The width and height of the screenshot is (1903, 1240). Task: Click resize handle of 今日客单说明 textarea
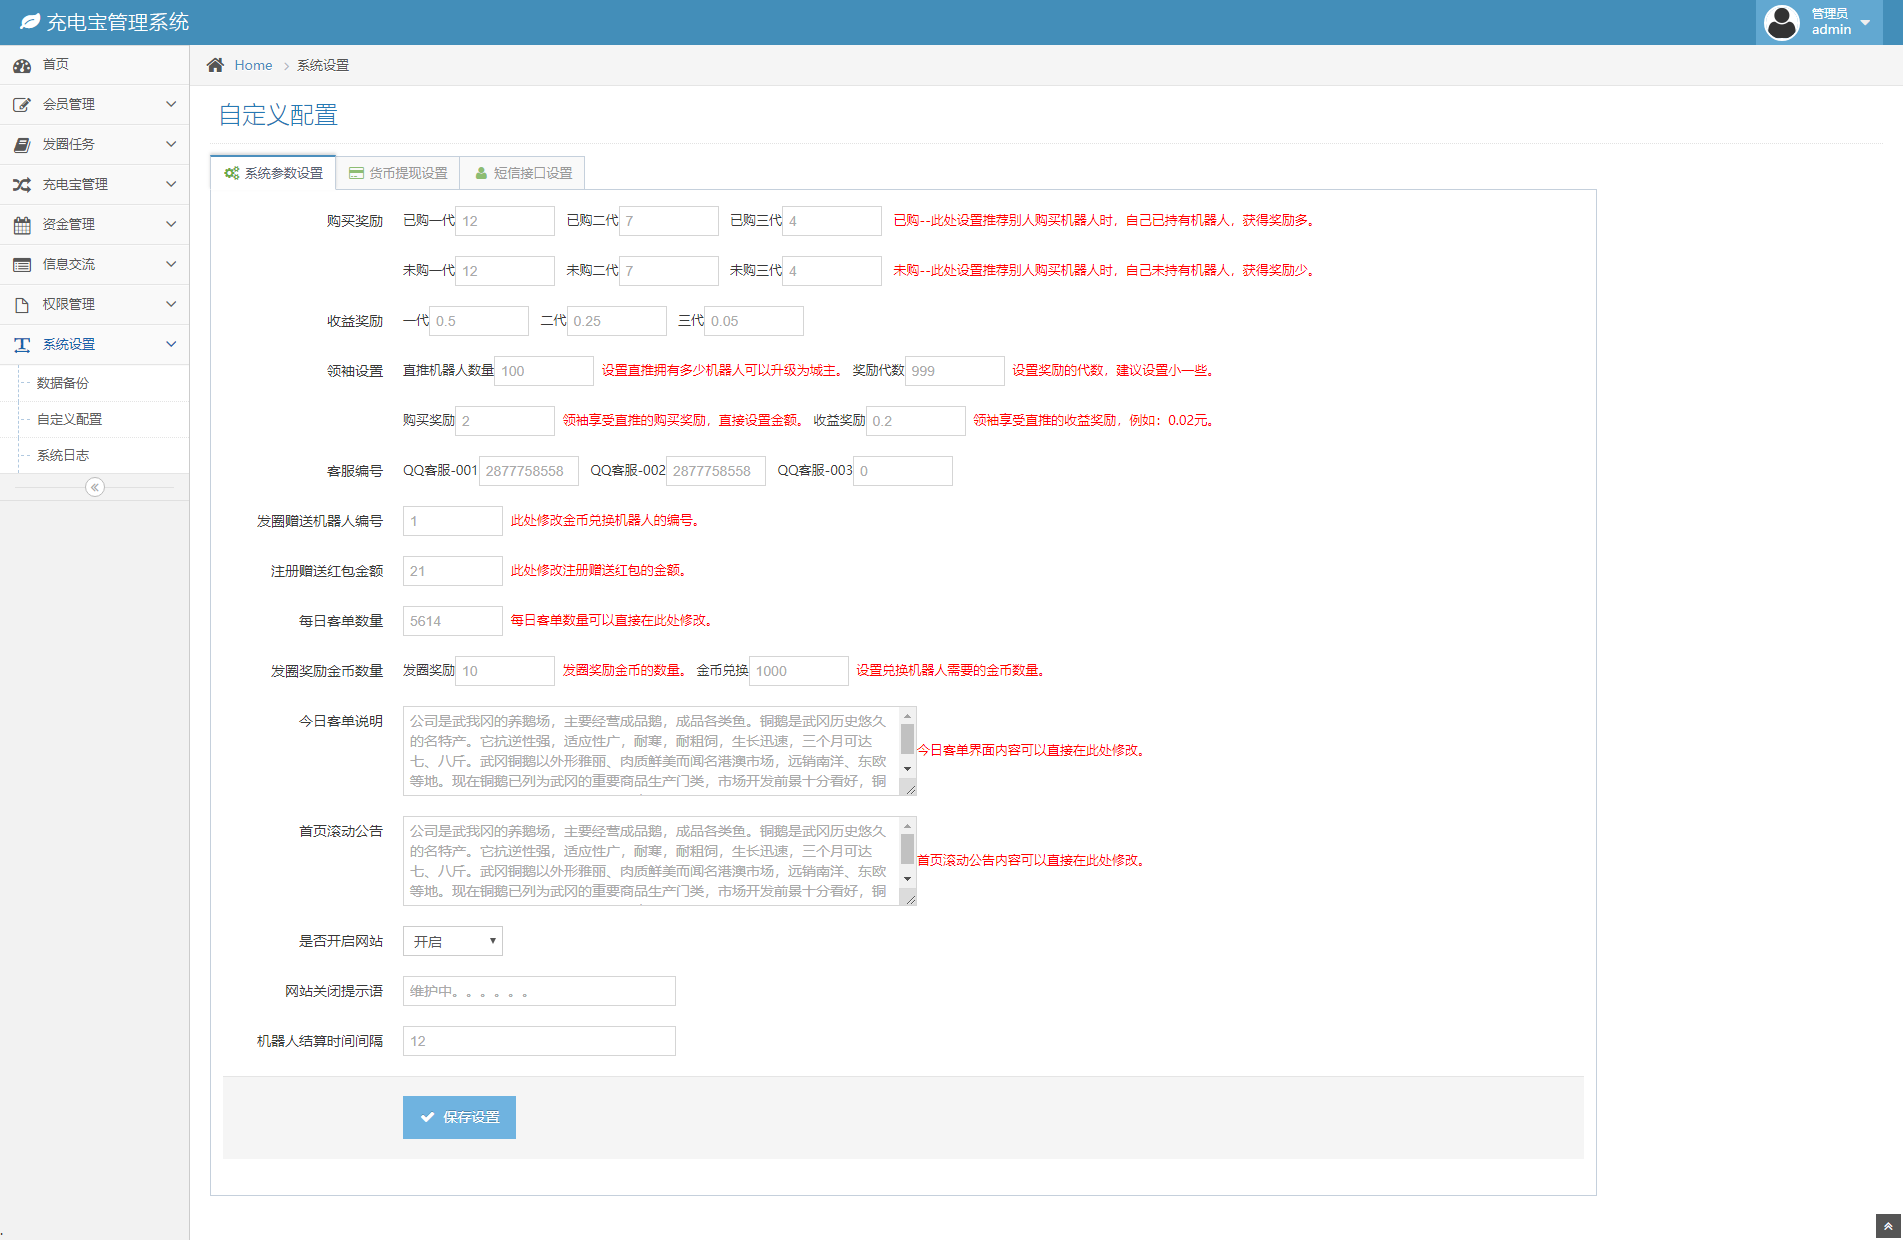pos(909,789)
